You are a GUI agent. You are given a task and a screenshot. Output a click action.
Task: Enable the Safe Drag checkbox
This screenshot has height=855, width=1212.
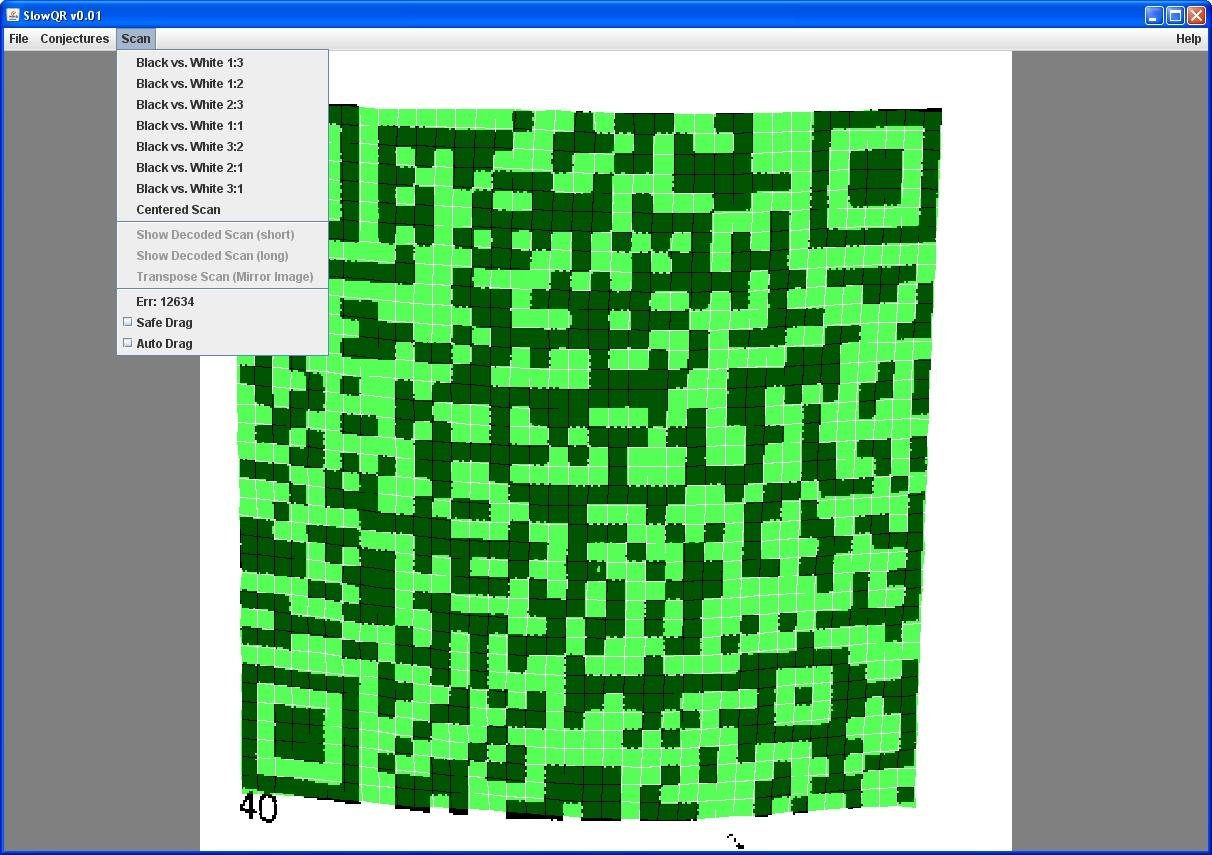(x=128, y=322)
